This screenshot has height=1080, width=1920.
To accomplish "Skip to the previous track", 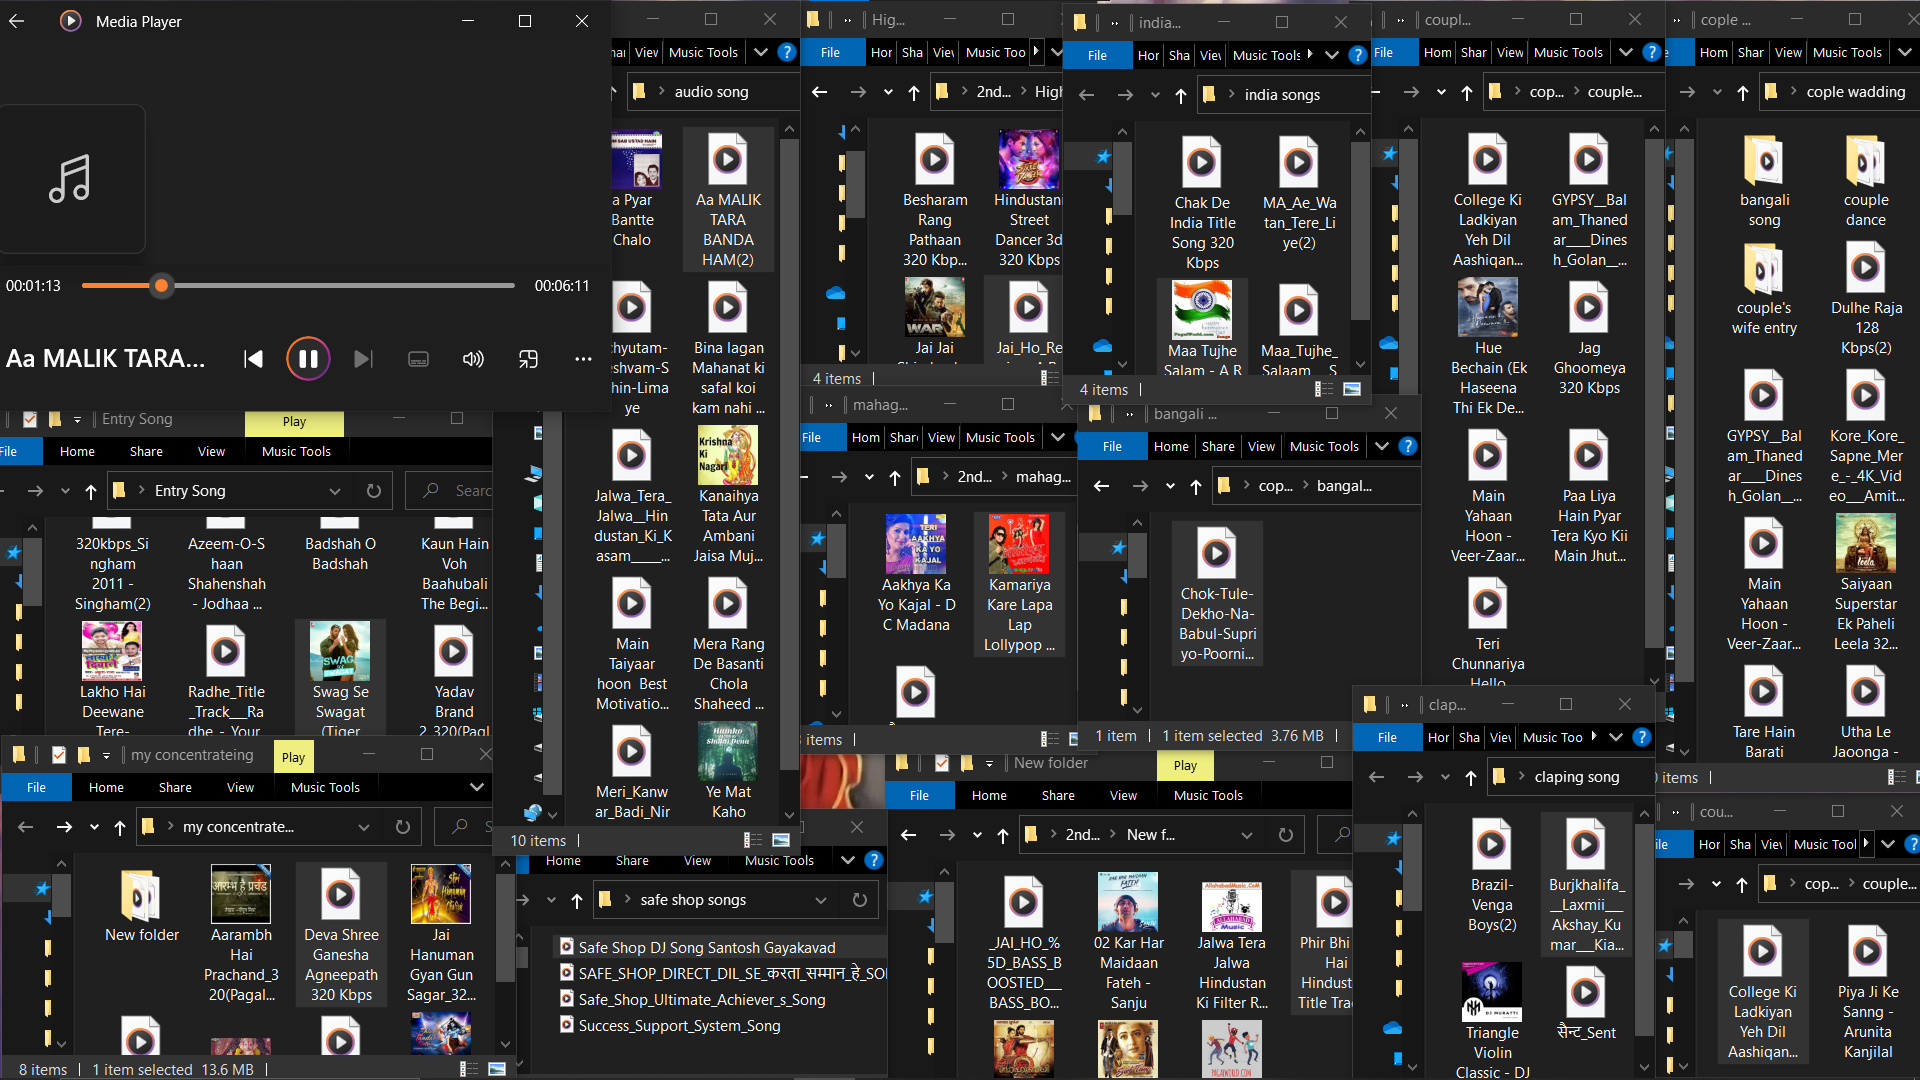I will click(x=254, y=359).
